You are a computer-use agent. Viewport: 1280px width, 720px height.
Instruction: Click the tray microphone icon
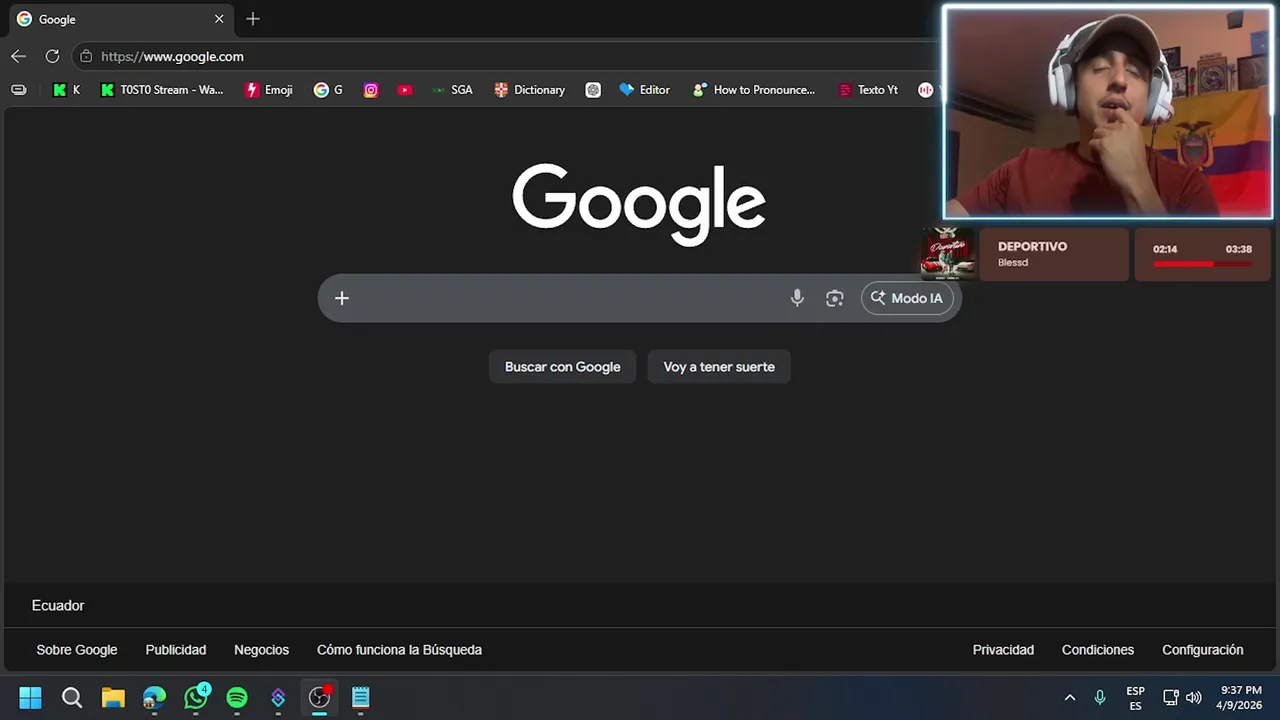point(1100,697)
